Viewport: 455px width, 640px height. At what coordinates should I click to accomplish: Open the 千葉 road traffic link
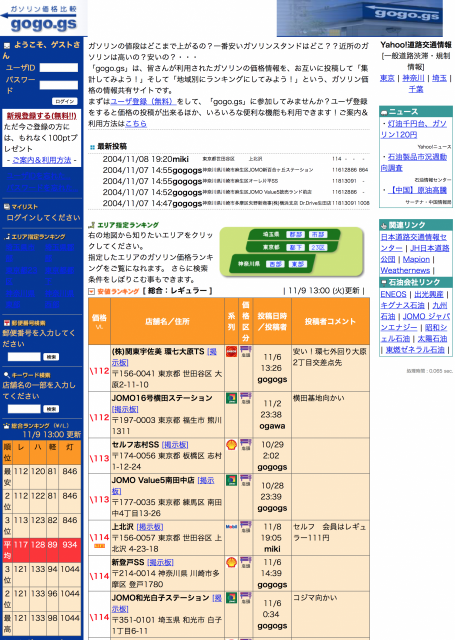click(416, 89)
